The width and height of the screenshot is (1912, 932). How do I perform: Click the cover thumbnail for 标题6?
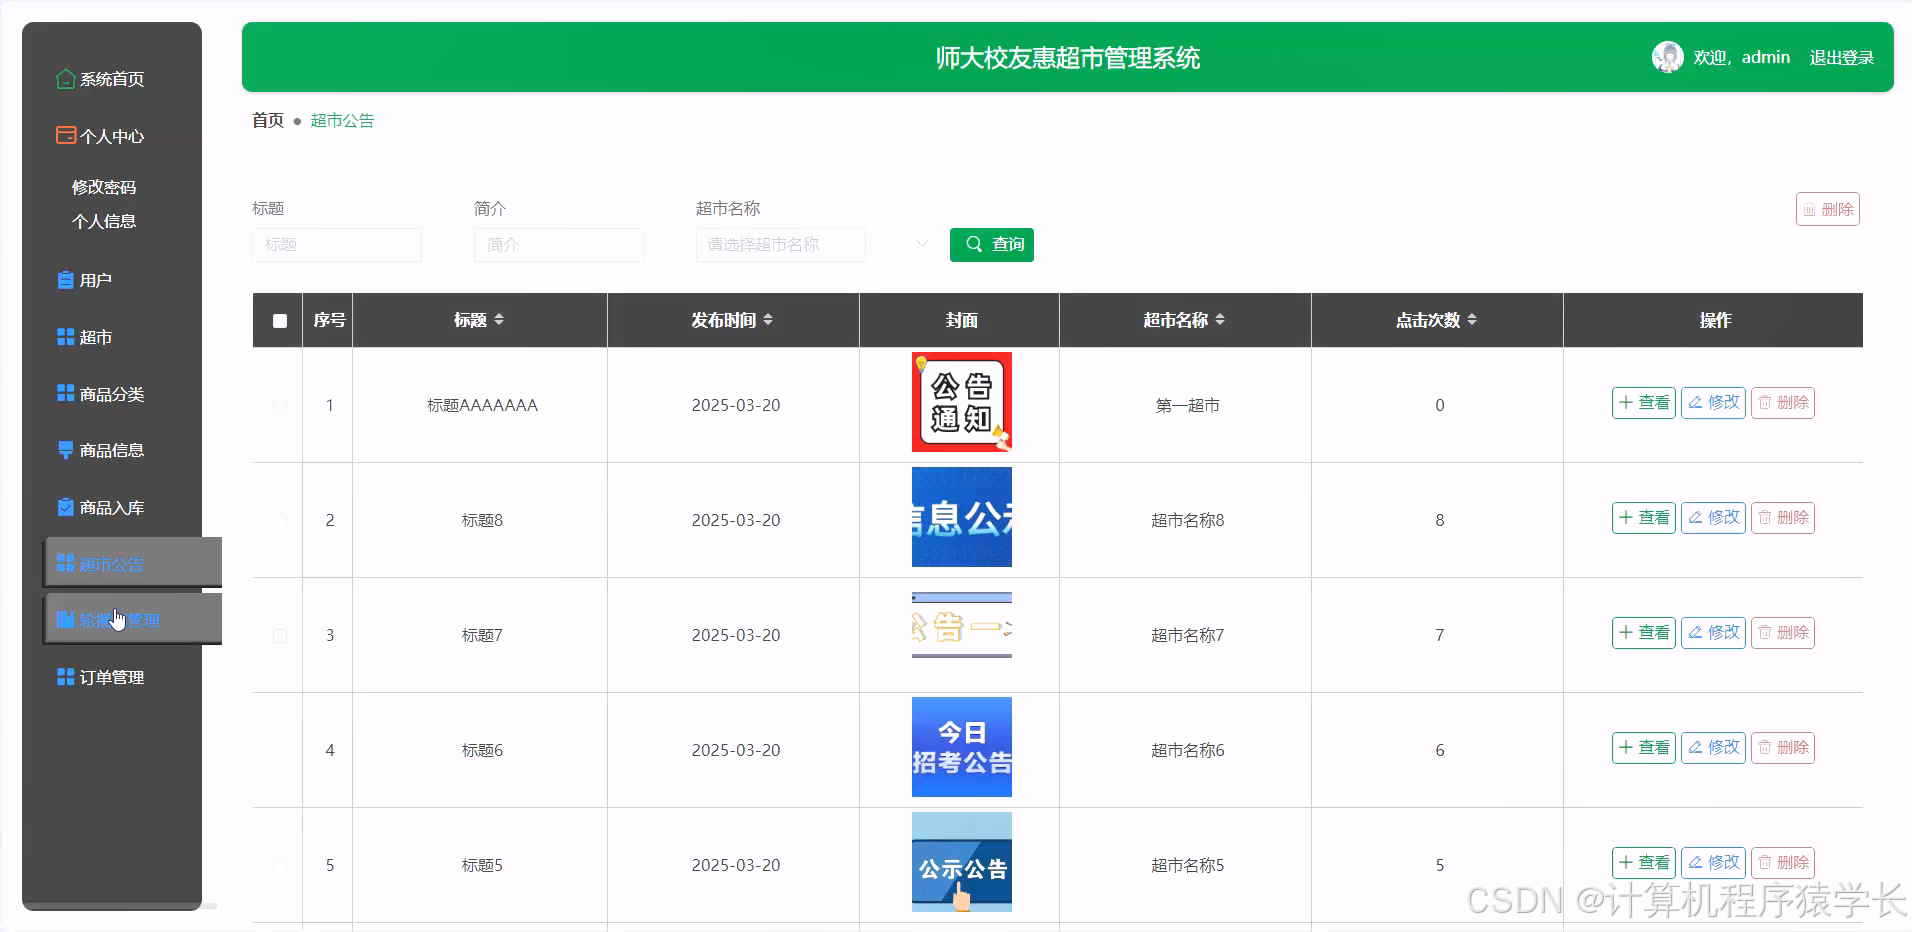pyautogui.click(x=959, y=748)
